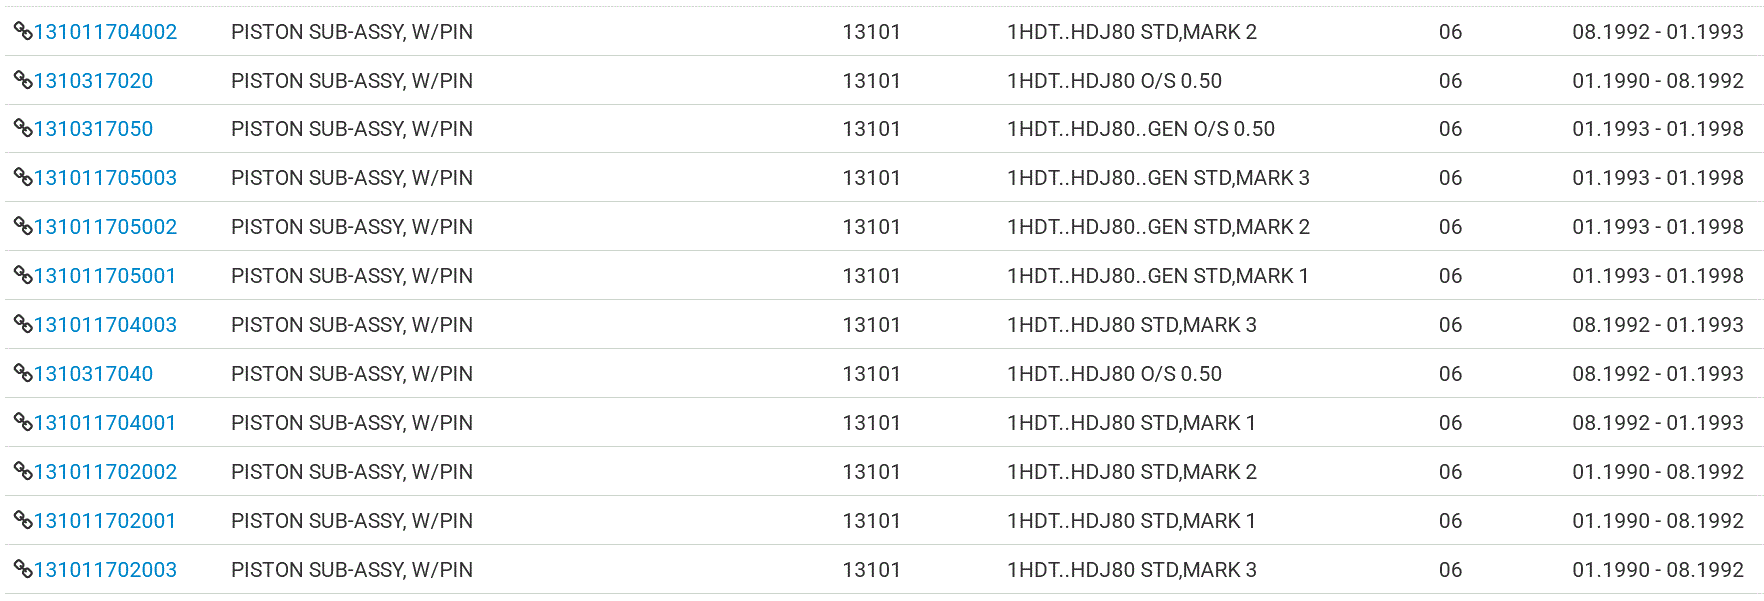Click the link icon next to 131011705002

click(23, 226)
